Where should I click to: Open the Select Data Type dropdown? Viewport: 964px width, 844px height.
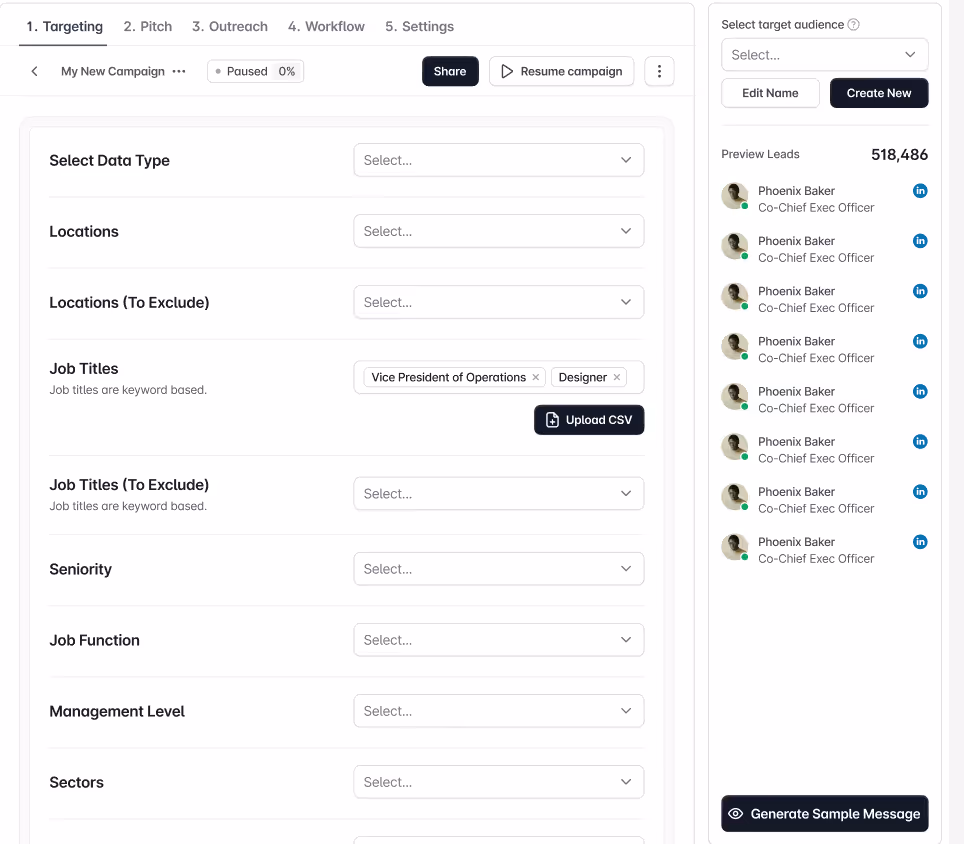(499, 160)
